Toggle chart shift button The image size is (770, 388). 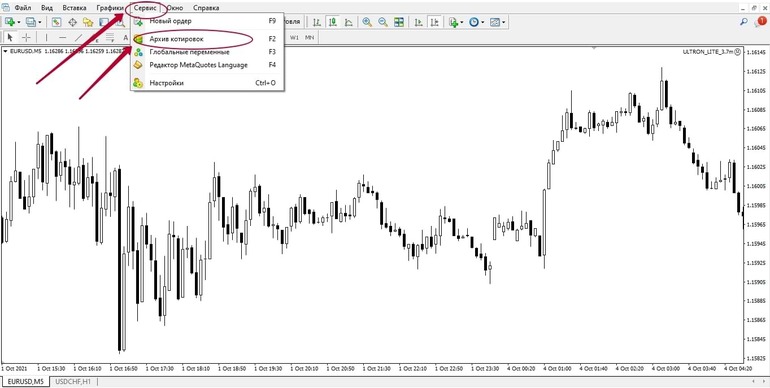click(434, 22)
